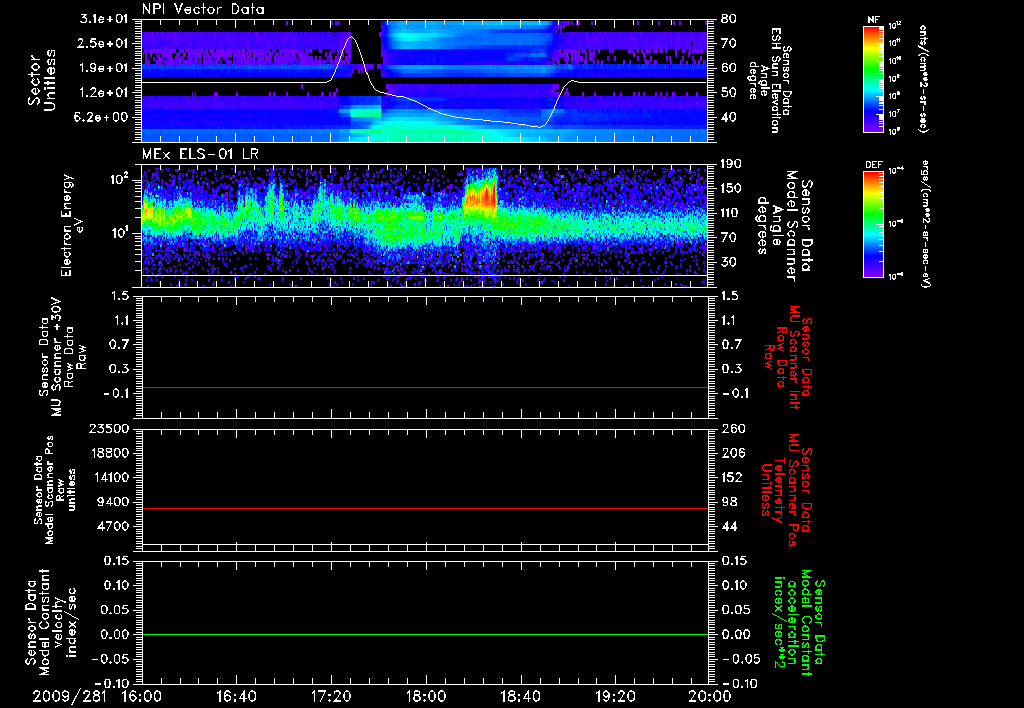Click the 'Model Scanner Pos Raw unitless' label
The height and width of the screenshot is (708, 1024).
click(55, 490)
